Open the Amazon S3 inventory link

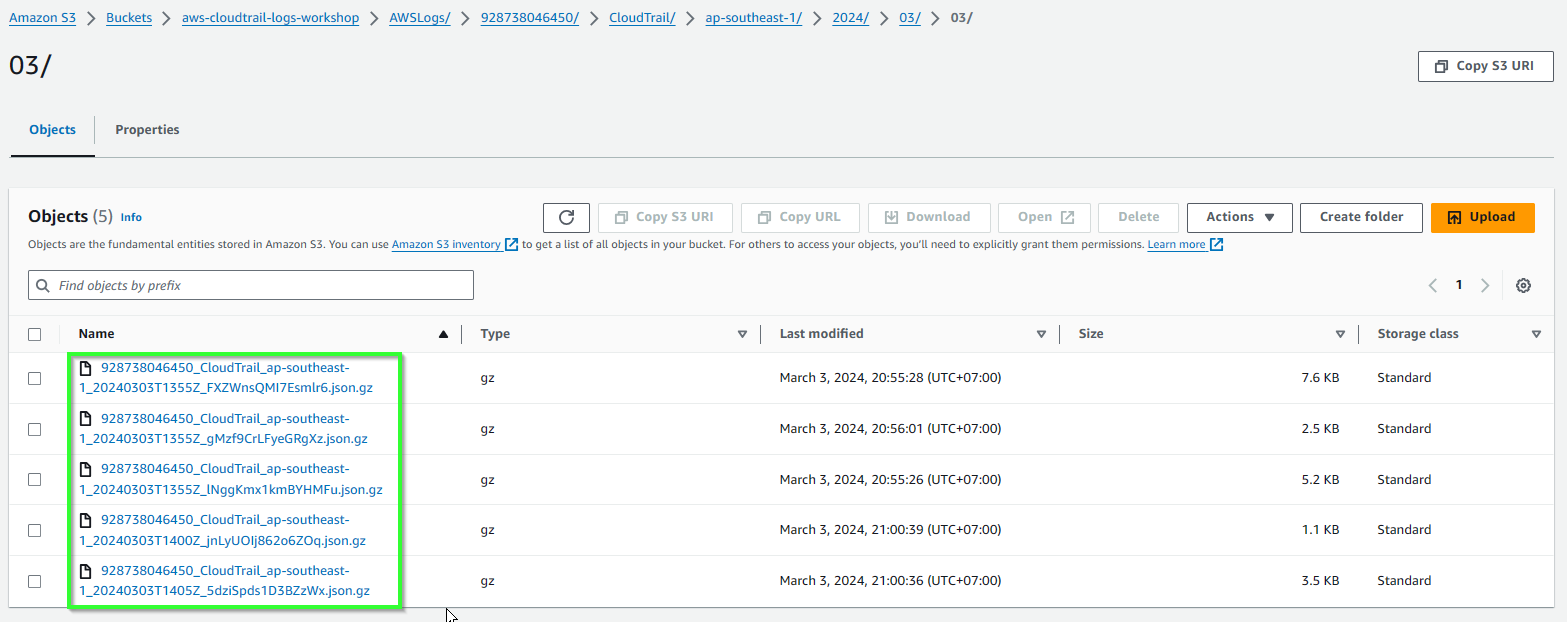[446, 244]
